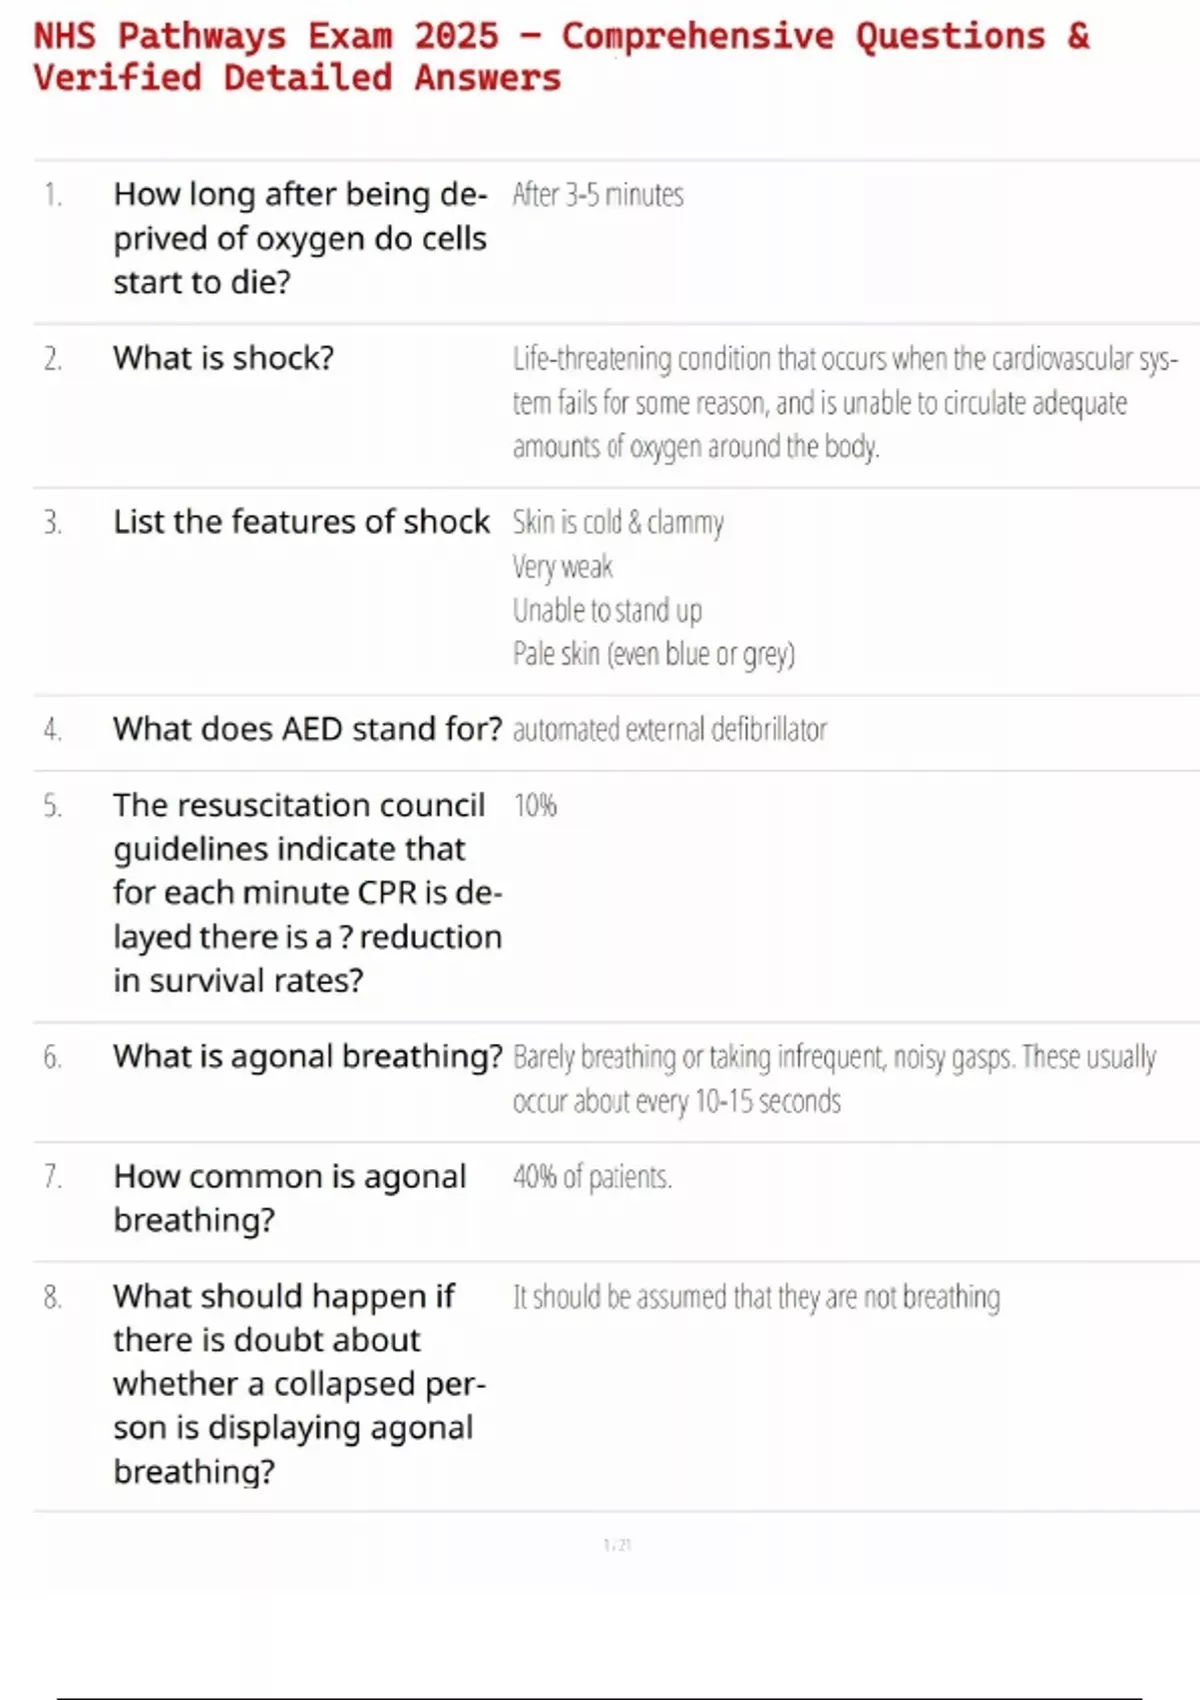This screenshot has height=1700, width=1200.
Task: Click the "Skin is cold & clammy" line
Action: (x=618, y=522)
